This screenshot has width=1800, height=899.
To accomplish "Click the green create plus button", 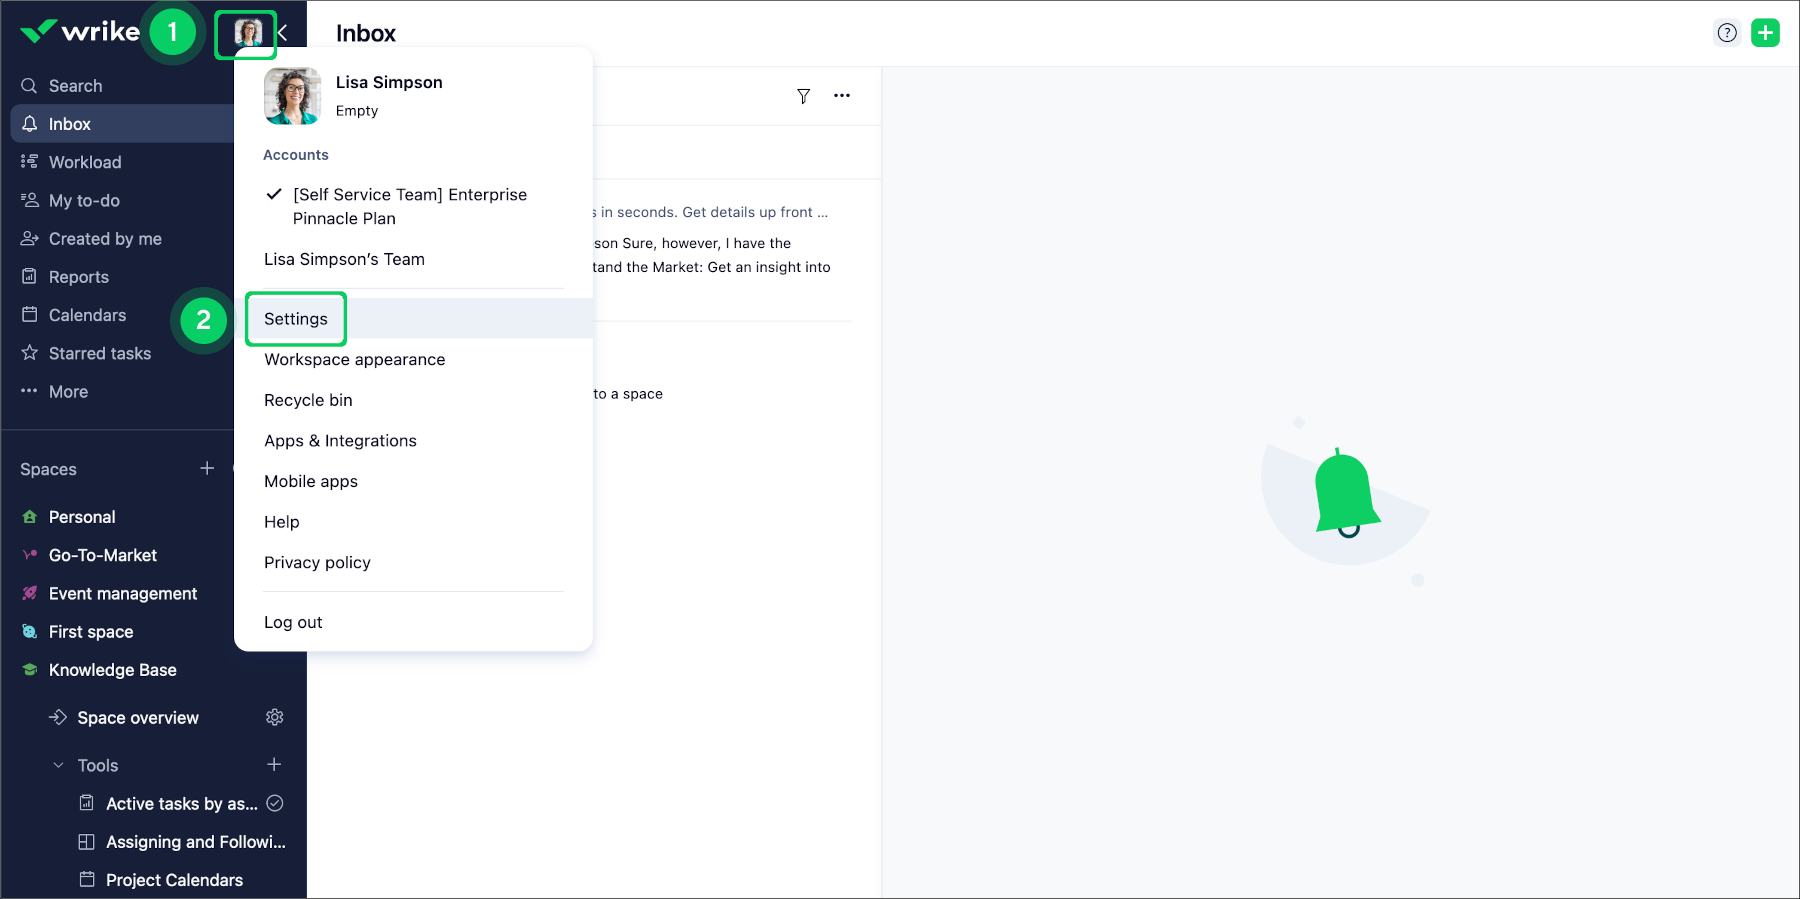I will coord(1765,33).
